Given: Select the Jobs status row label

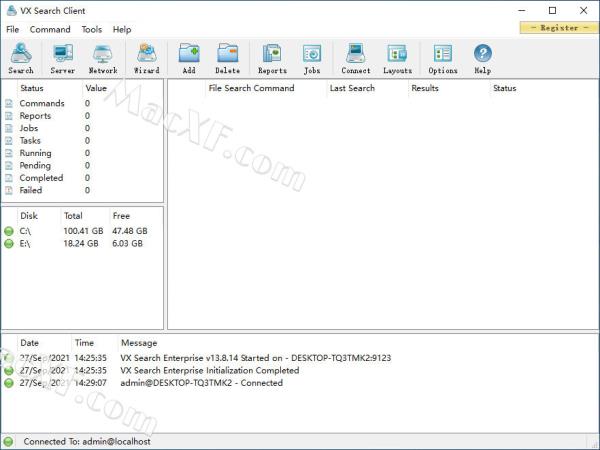Looking at the screenshot, I should 29,128.
